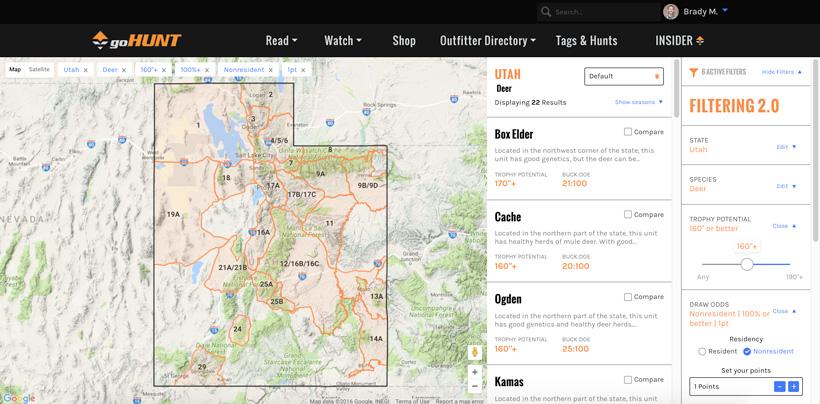
Task: Switch map to Satellite view
Action: (x=39, y=70)
